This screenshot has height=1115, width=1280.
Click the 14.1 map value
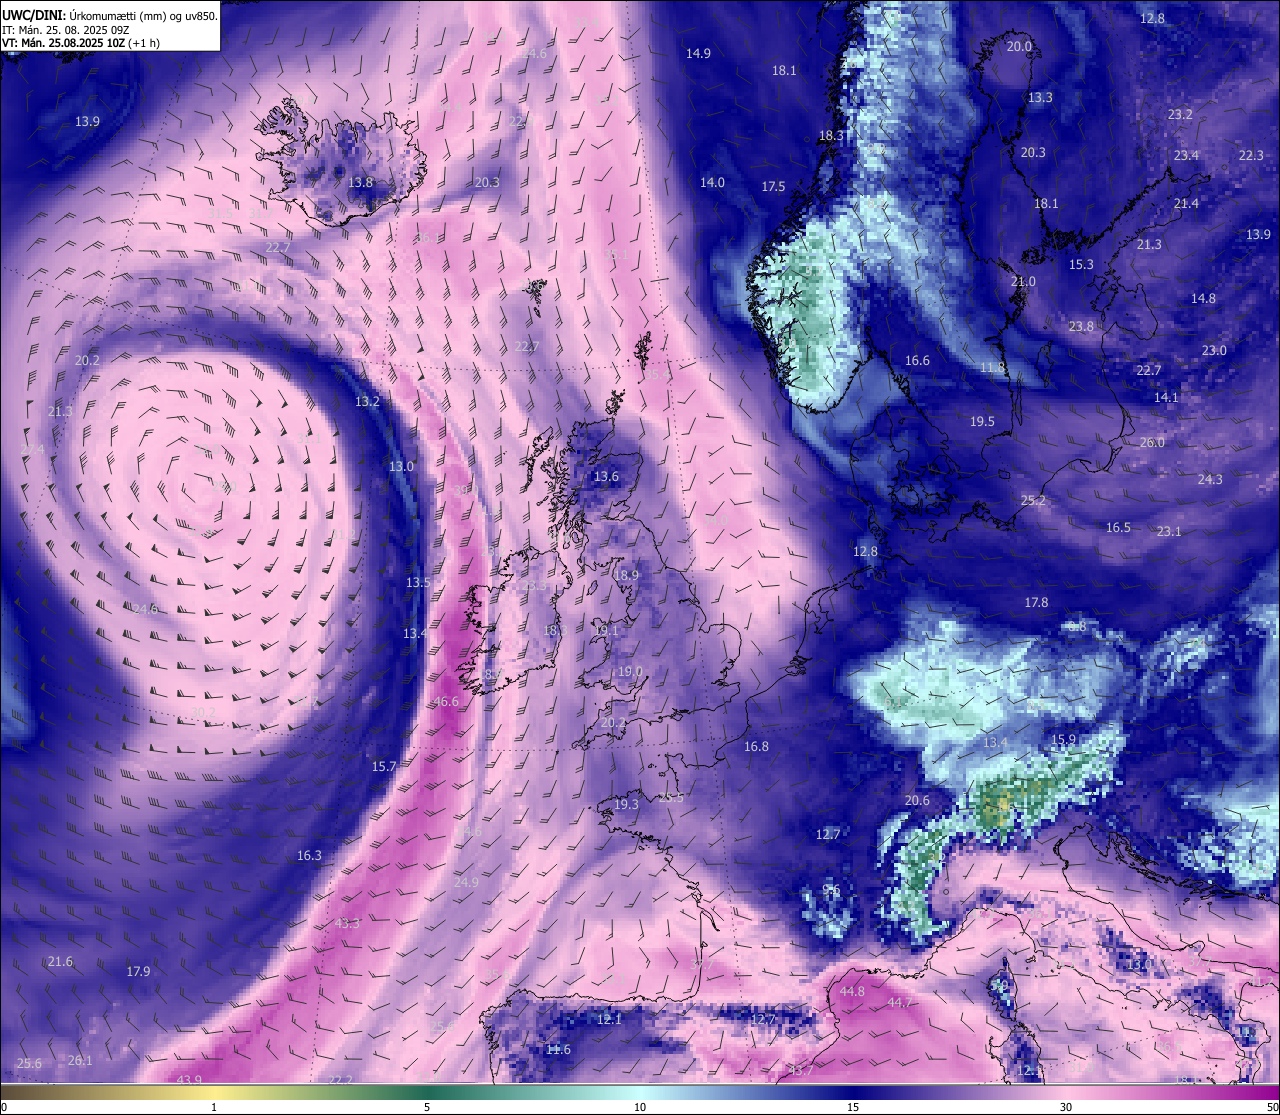(x=1166, y=398)
